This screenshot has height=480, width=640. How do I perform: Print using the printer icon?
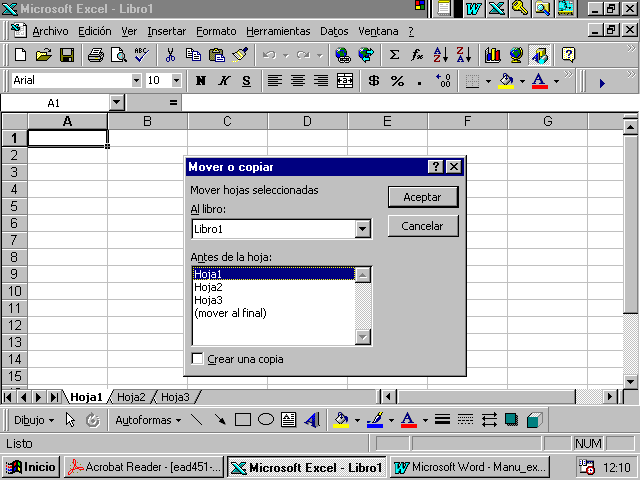[96, 55]
